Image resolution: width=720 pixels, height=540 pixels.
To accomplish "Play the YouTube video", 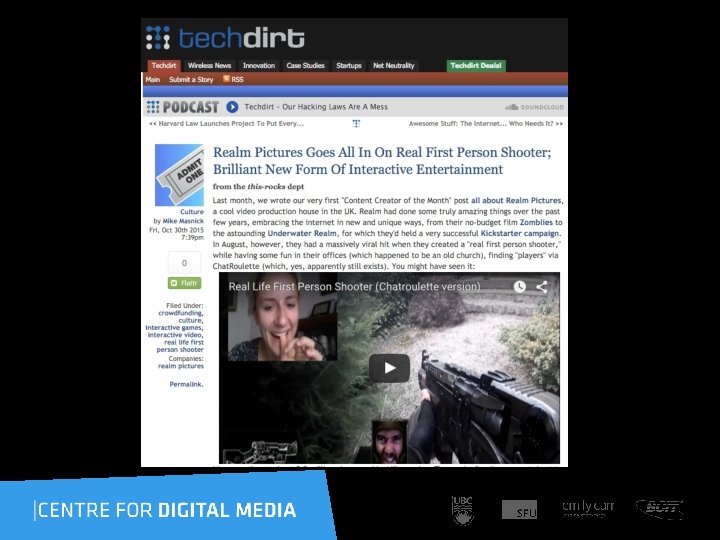I will 389,368.
